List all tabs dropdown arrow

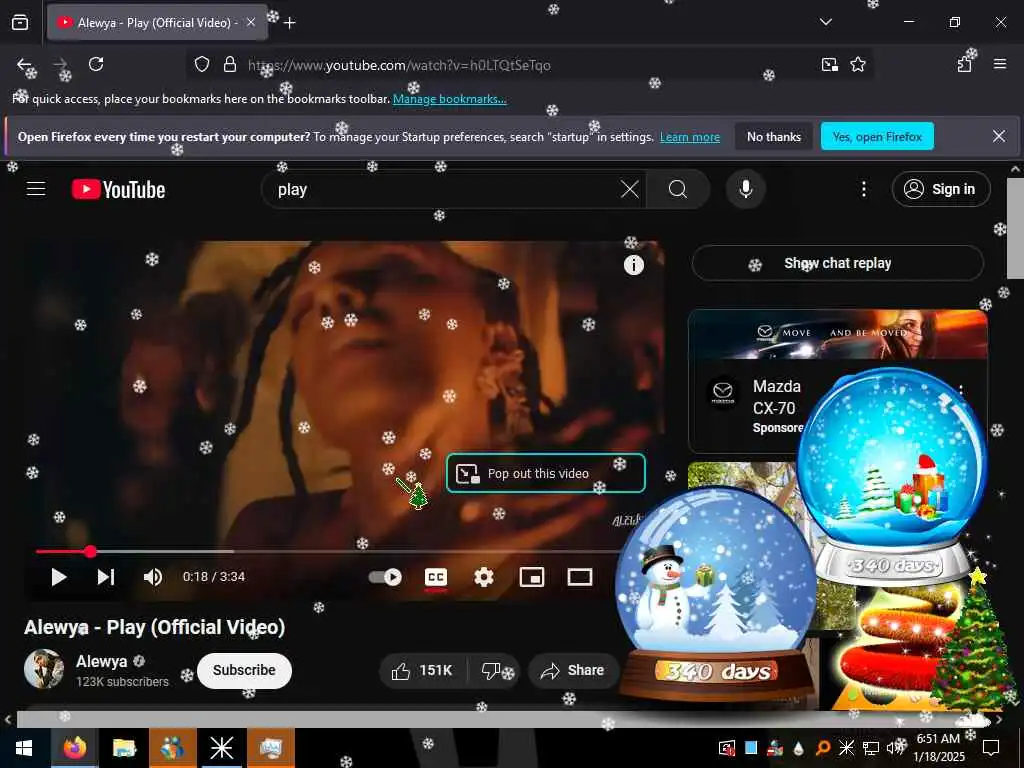pyautogui.click(x=825, y=22)
